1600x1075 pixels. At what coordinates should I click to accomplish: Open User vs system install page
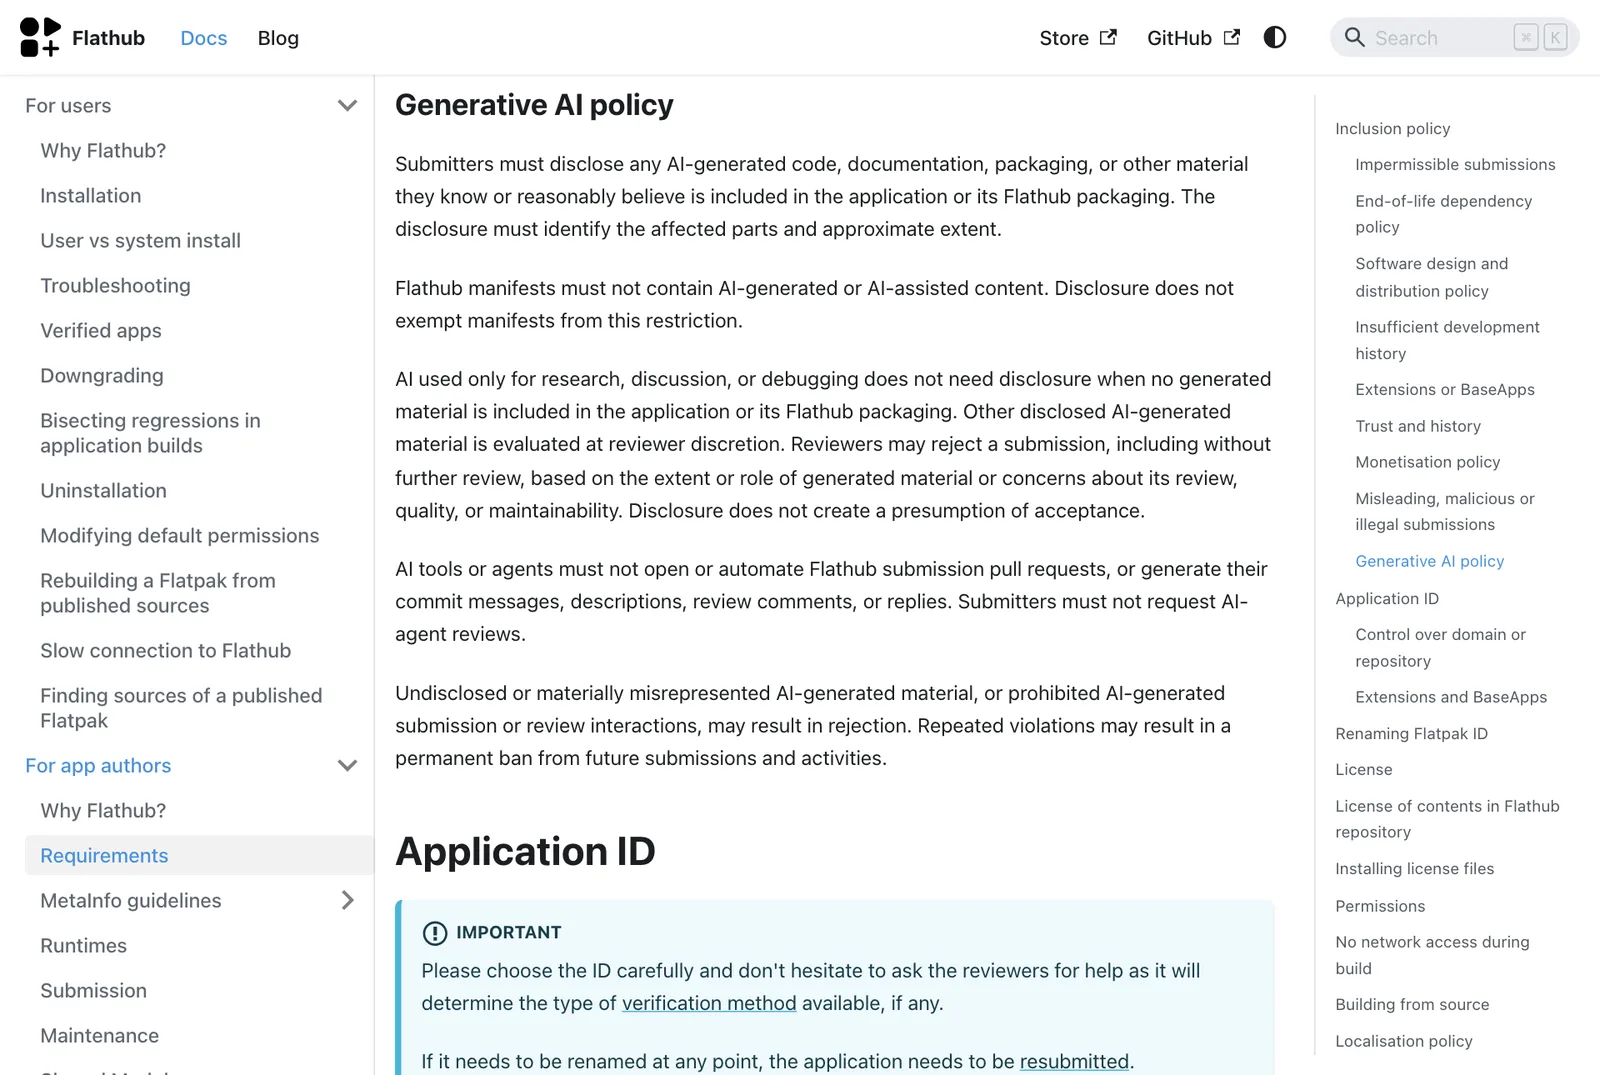pyautogui.click(x=141, y=240)
